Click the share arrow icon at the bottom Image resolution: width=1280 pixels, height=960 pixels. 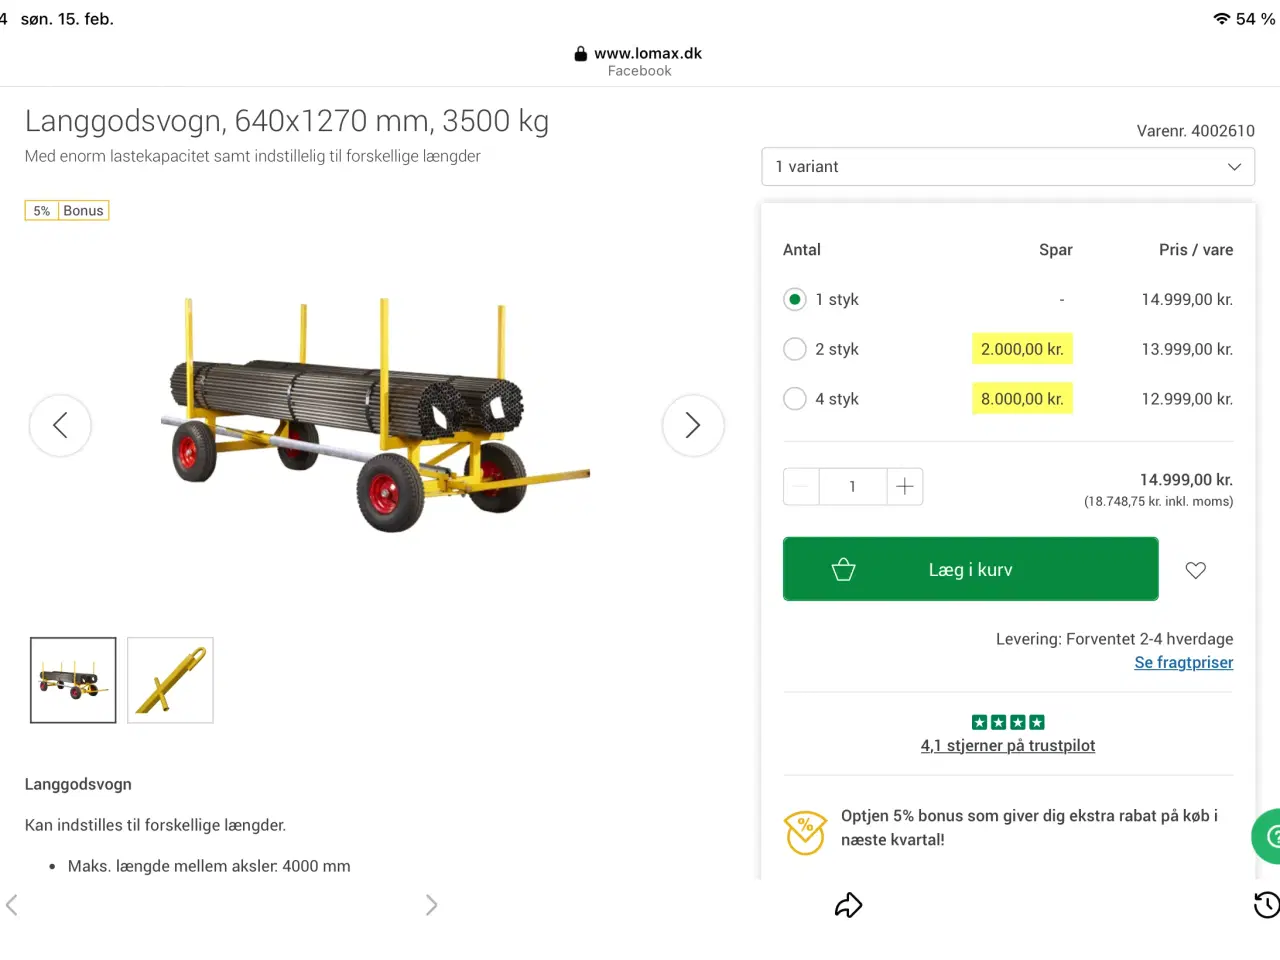click(x=848, y=904)
